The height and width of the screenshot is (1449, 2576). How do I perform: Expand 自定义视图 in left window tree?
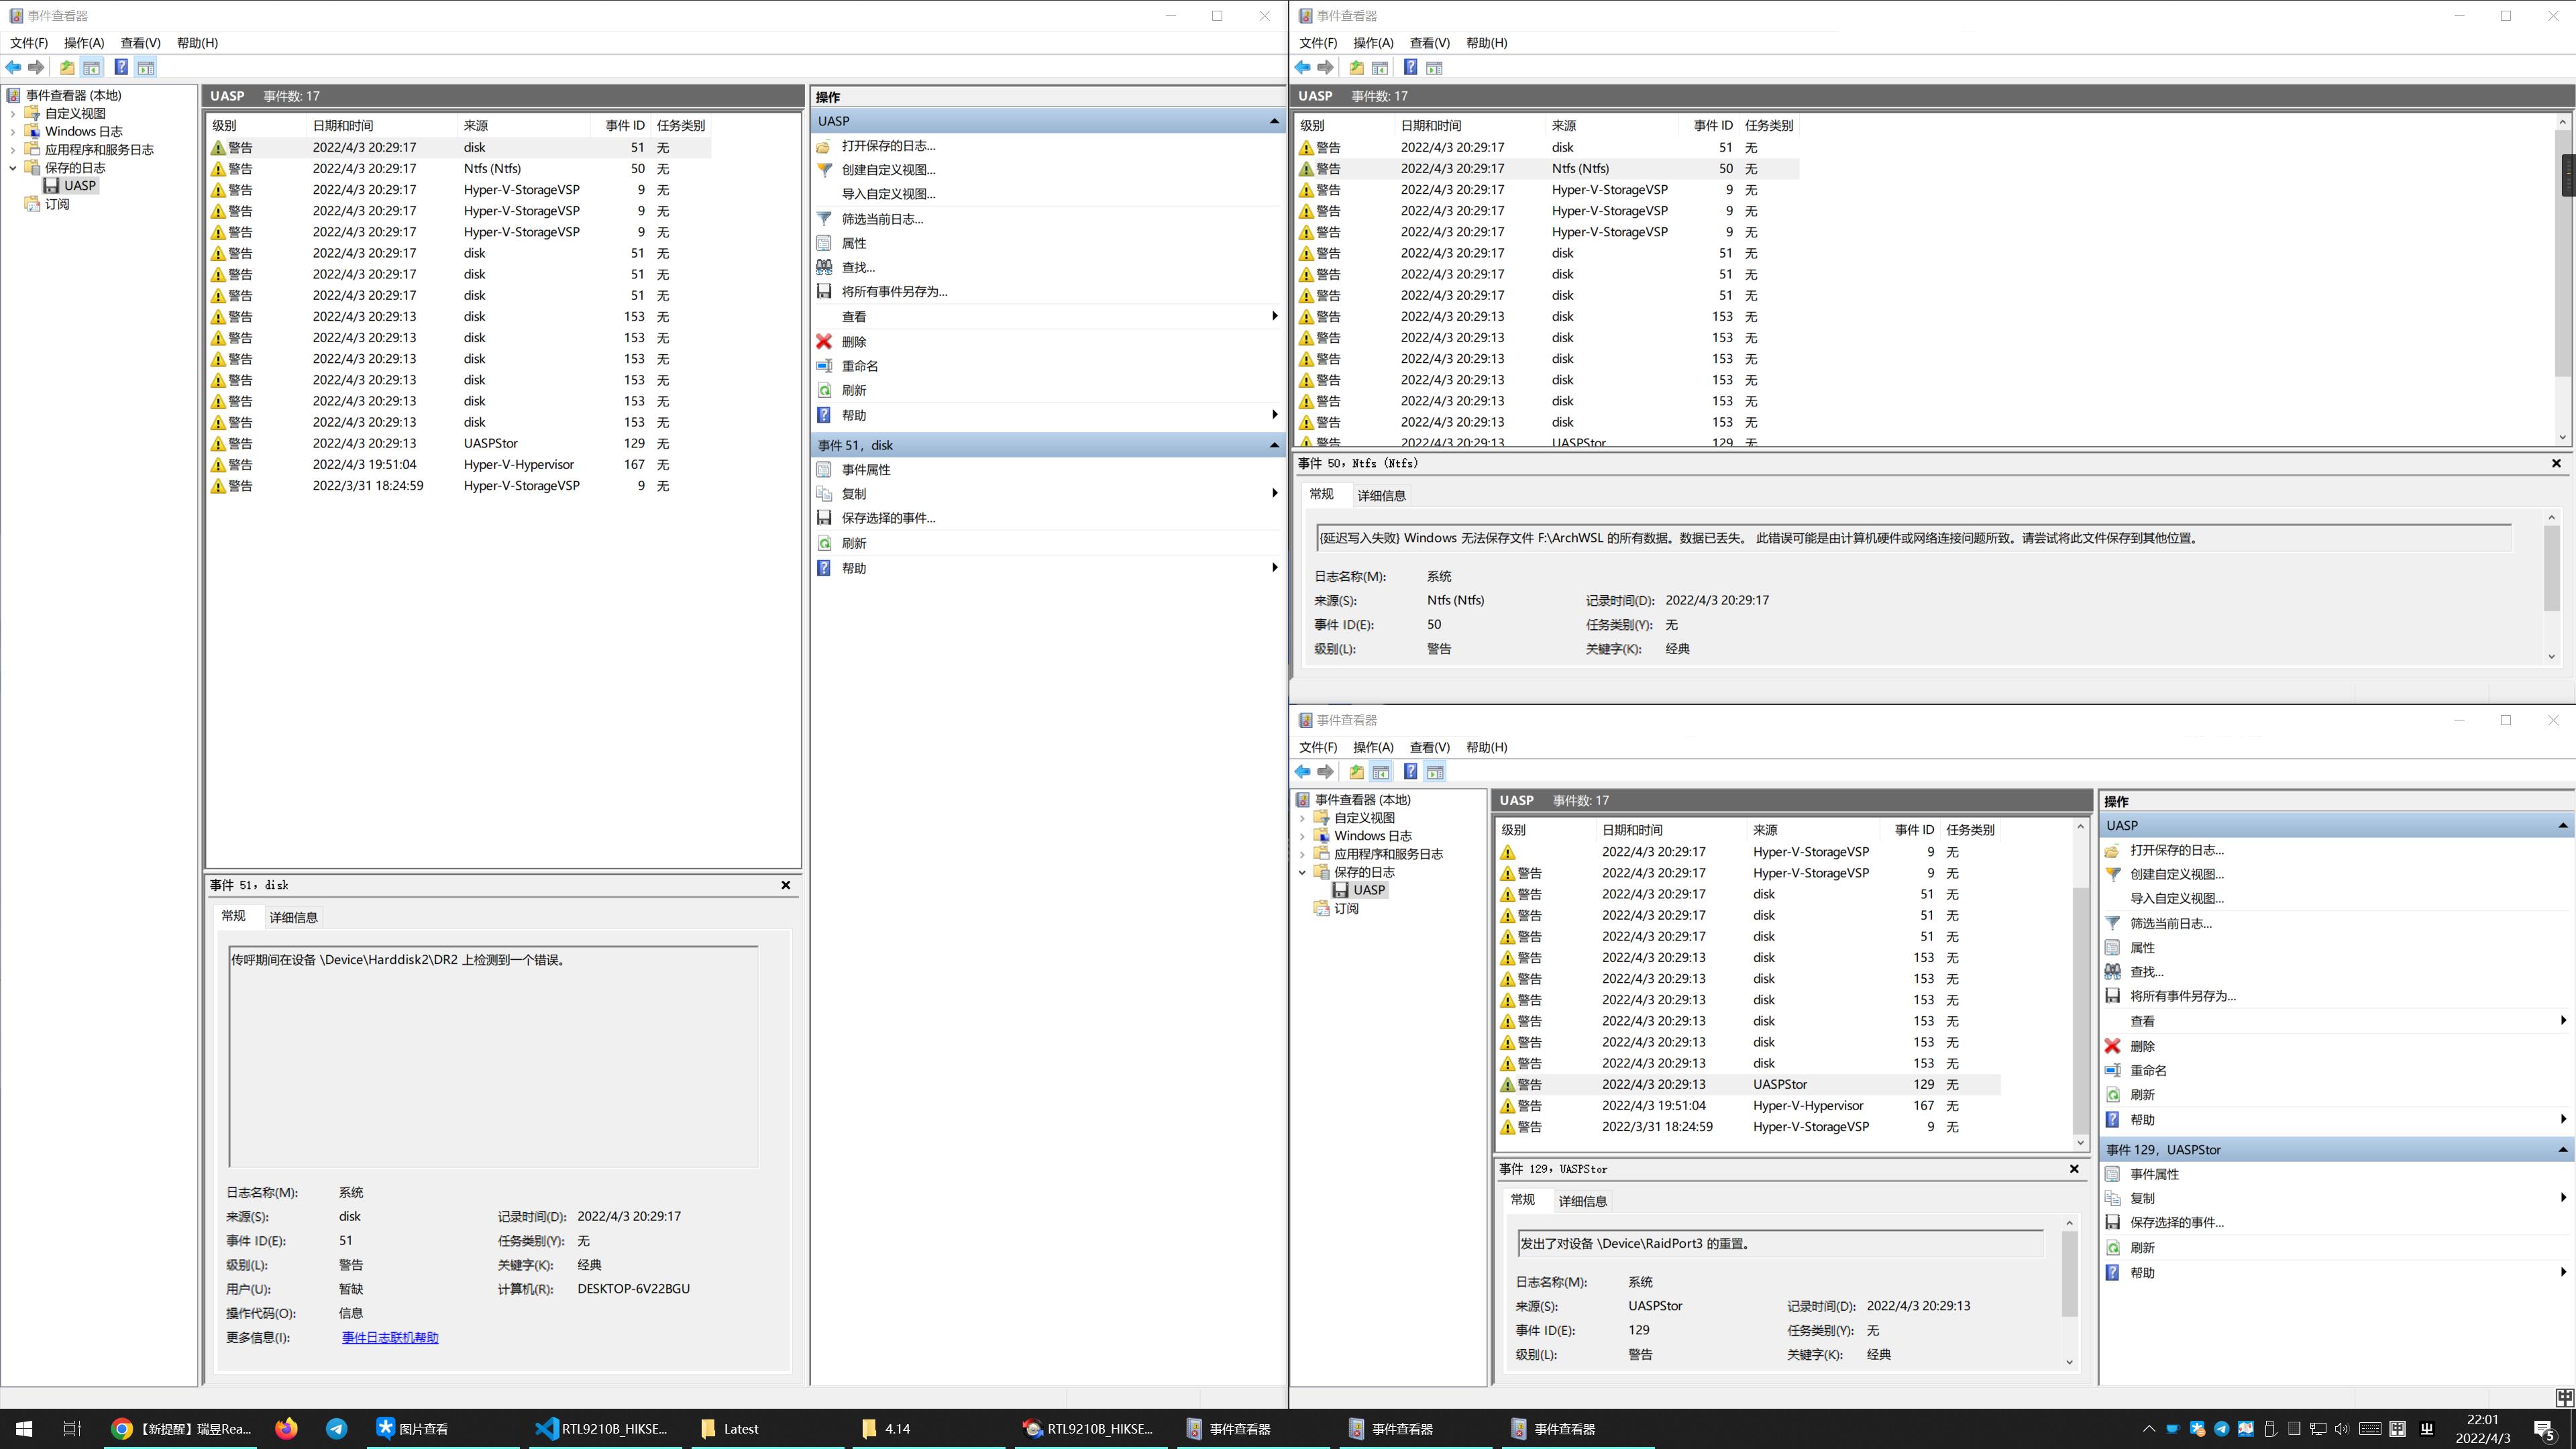coord(13,113)
